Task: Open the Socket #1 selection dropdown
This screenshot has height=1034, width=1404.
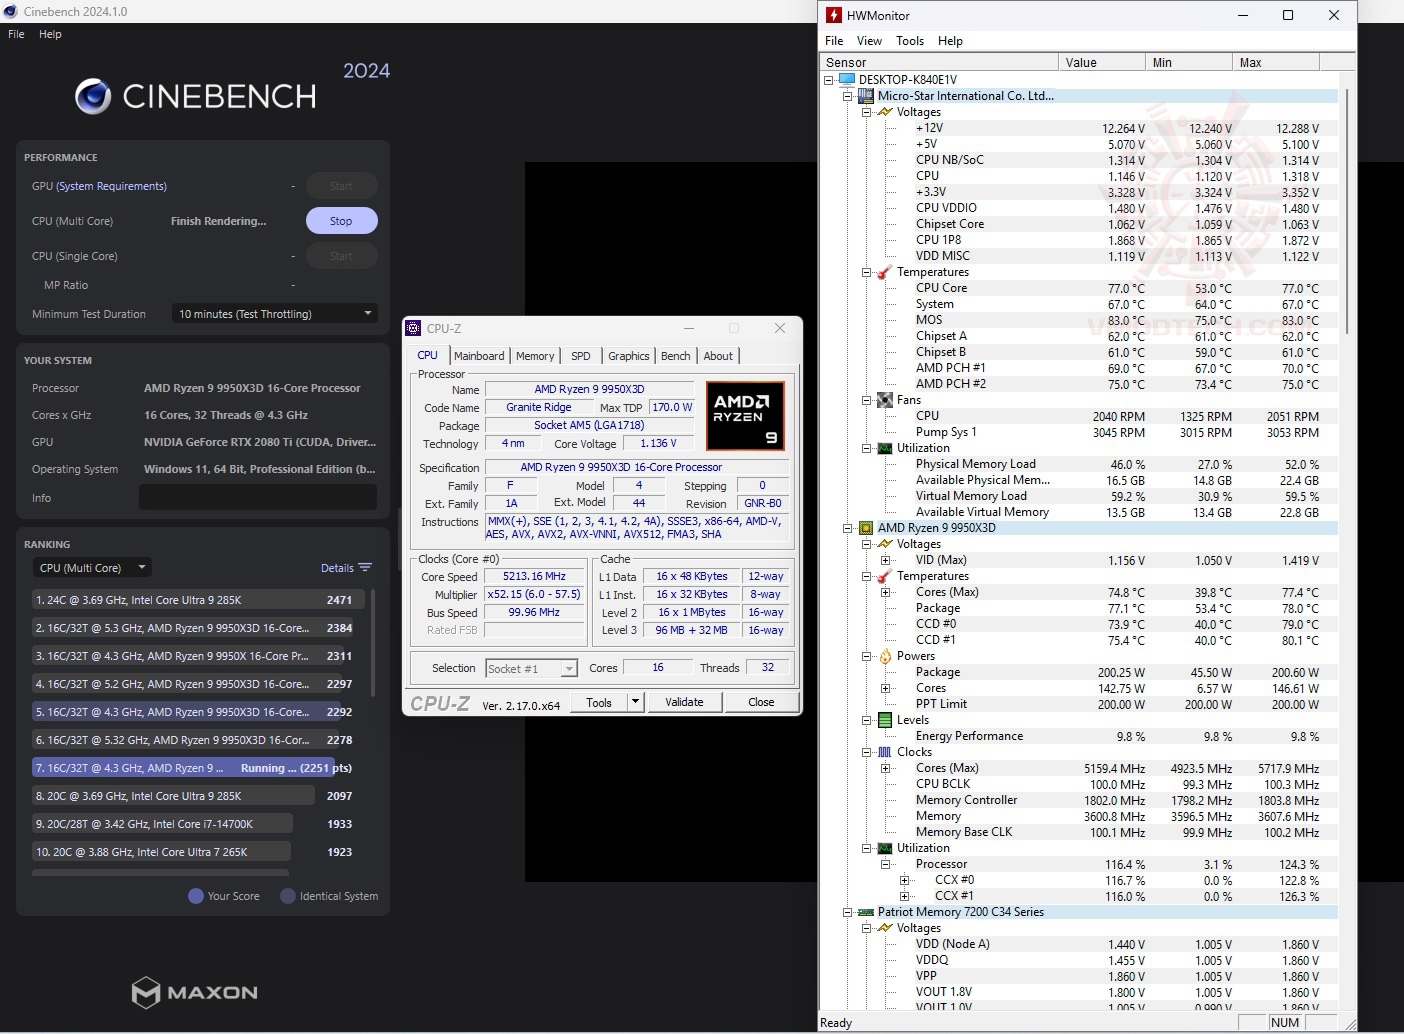Action: [x=532, y=668]
